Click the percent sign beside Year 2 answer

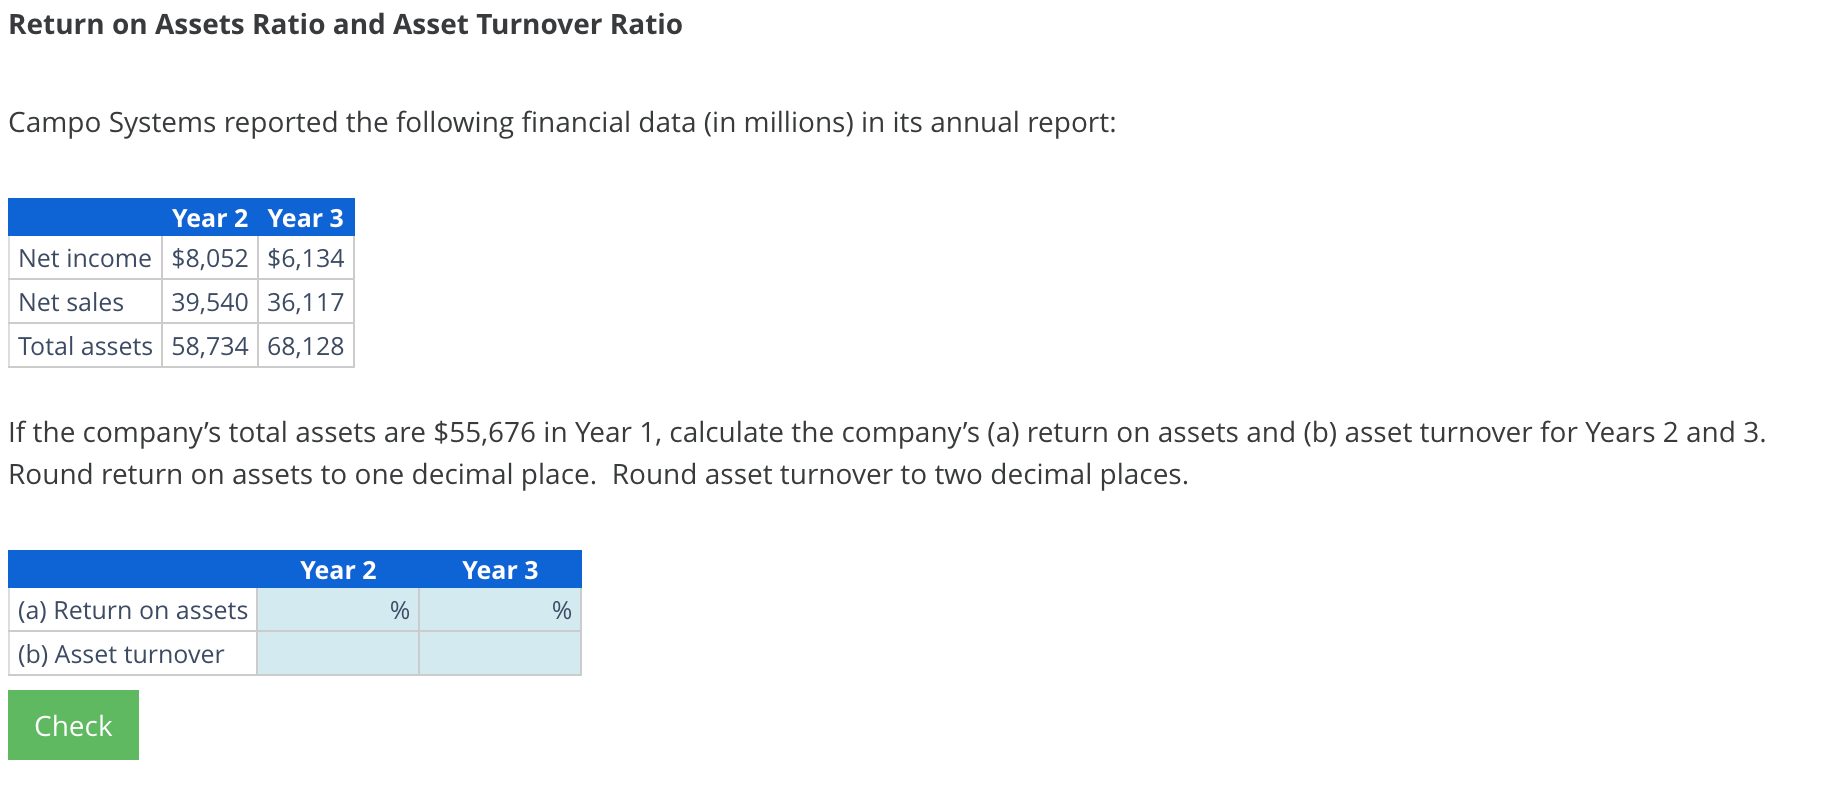398,610
